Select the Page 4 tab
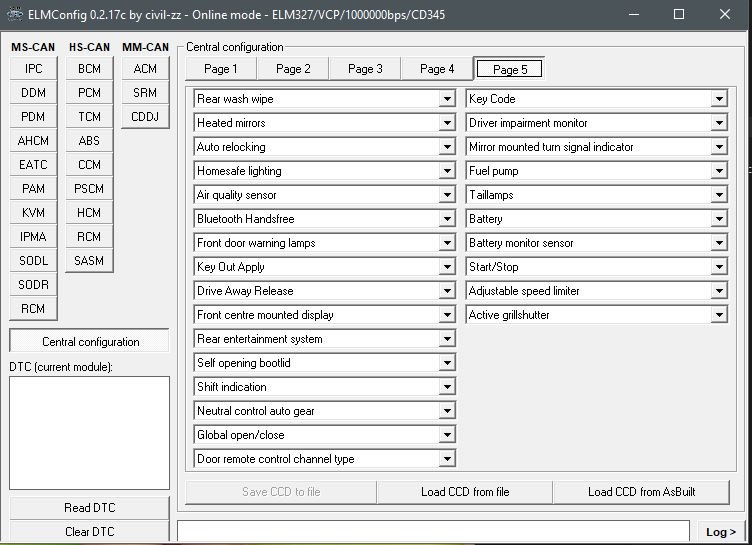Screen dimensions: 752x545 point(437,69)
